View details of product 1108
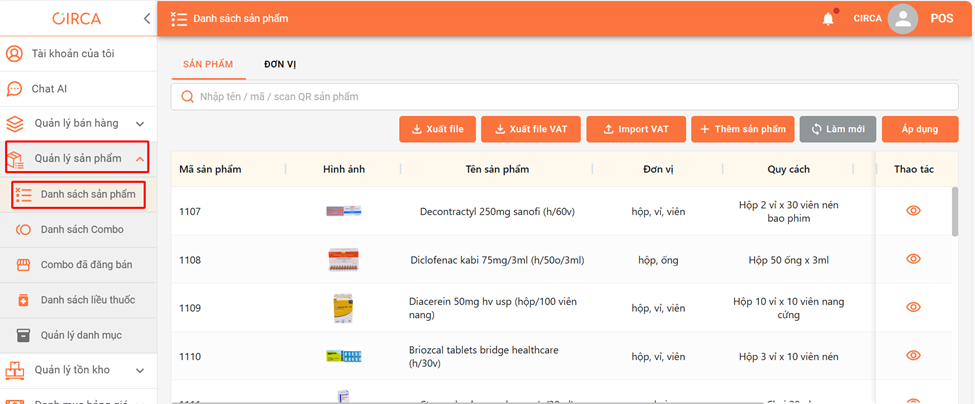 [x=912, y=259]
